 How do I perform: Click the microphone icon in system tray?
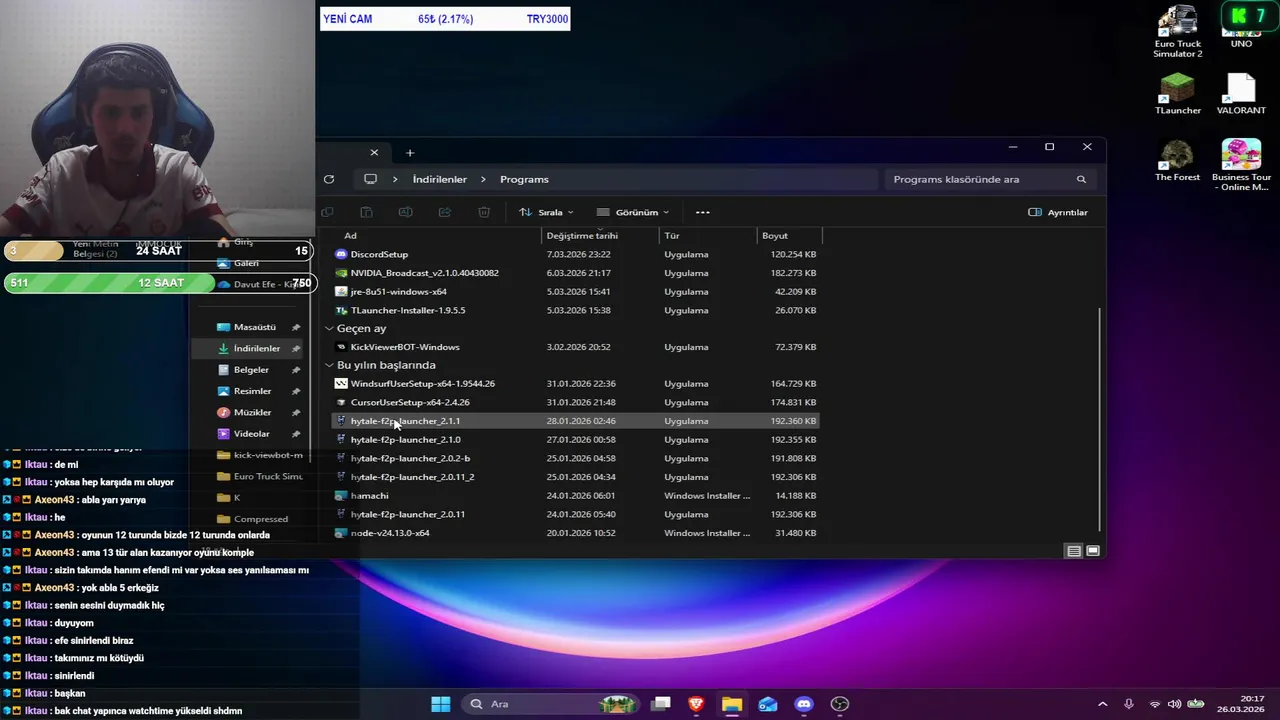coord(1129,704)
